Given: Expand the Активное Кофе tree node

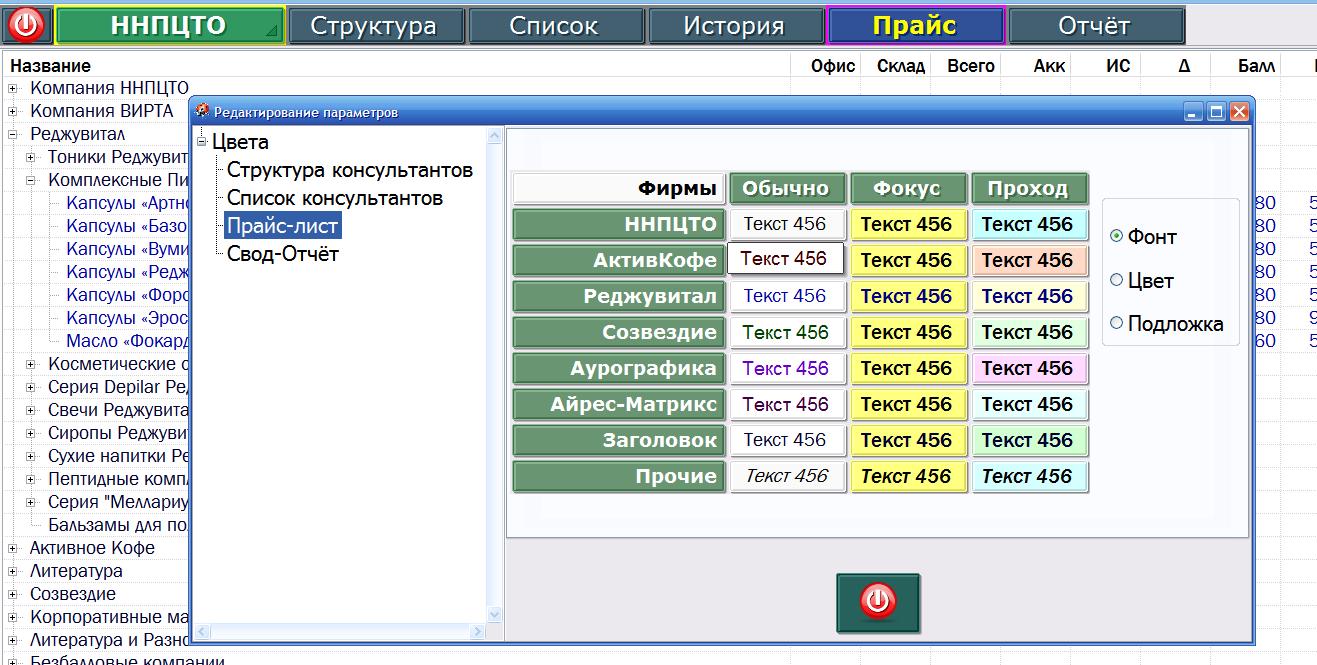Looking at the screenshot, I should pos(14,548).
